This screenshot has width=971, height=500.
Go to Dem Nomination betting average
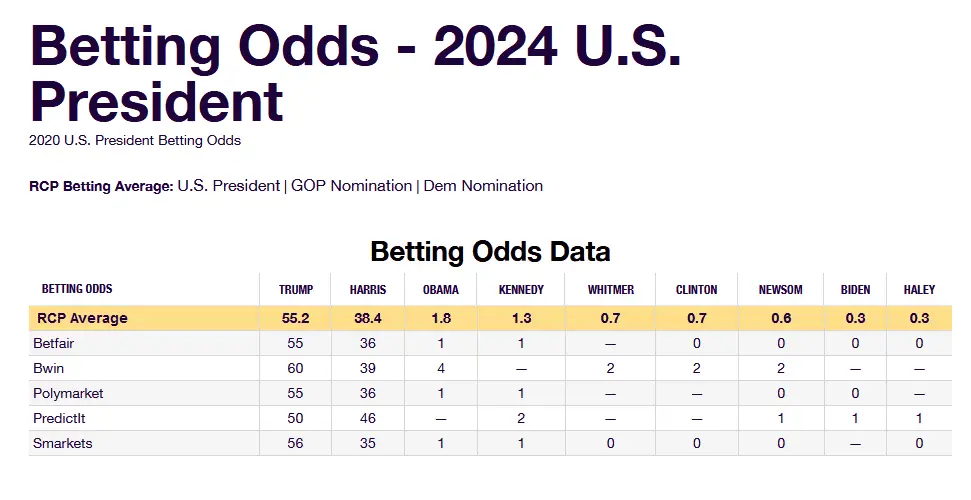483,186
